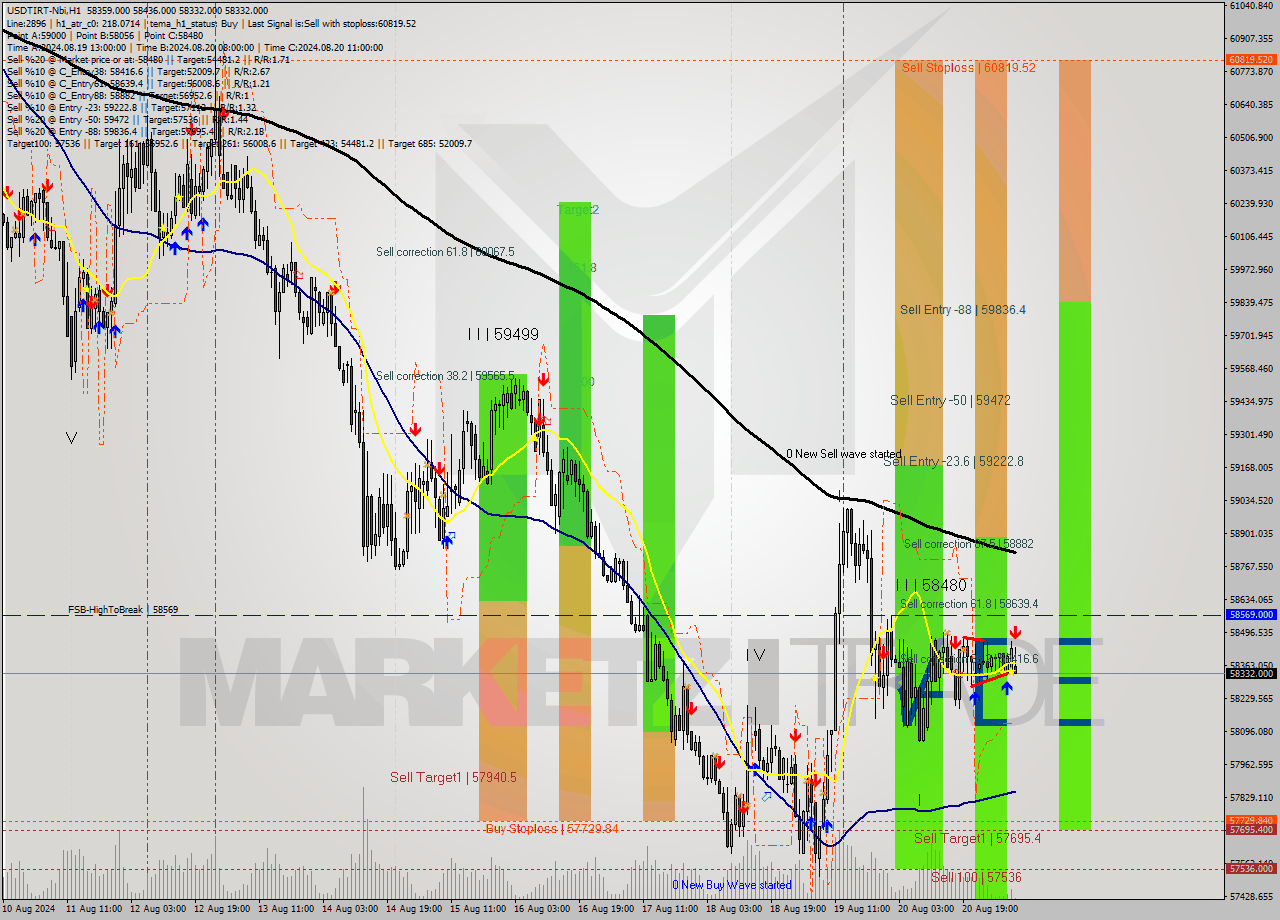Click 60106.455 on the price axis
This screenshot has height=920, width=1280.
1251,236
